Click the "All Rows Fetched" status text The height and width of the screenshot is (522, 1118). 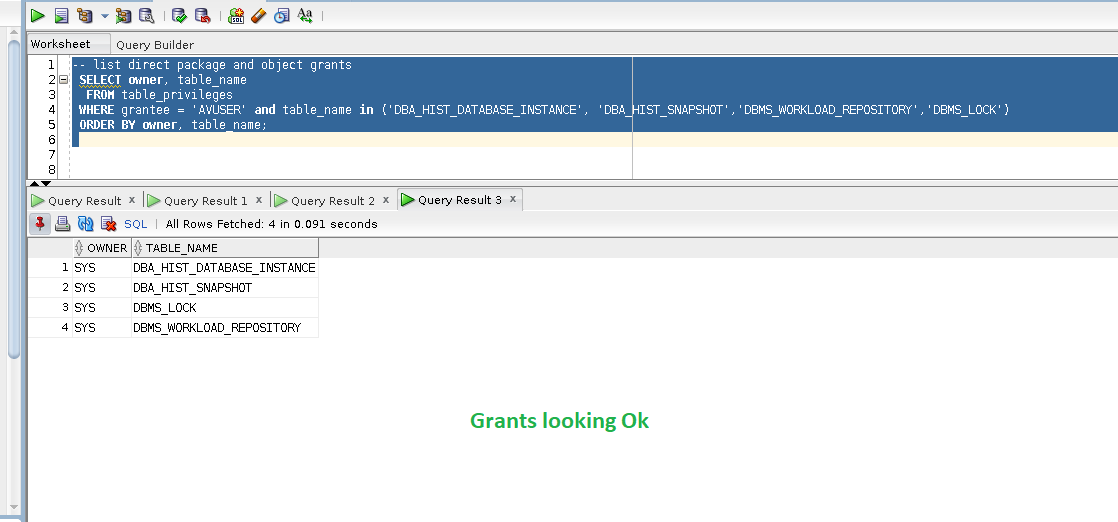click(x=272, y=224)
